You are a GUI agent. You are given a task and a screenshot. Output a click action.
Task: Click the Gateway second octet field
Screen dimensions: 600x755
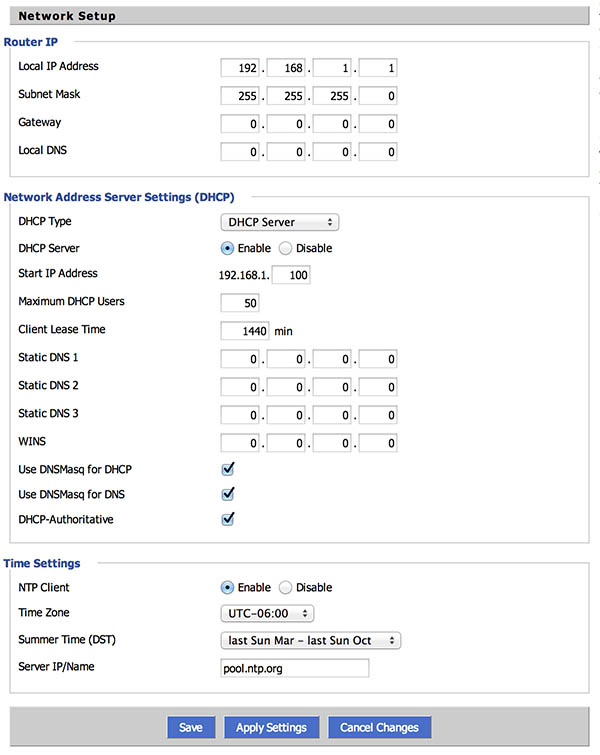point(286,124)
